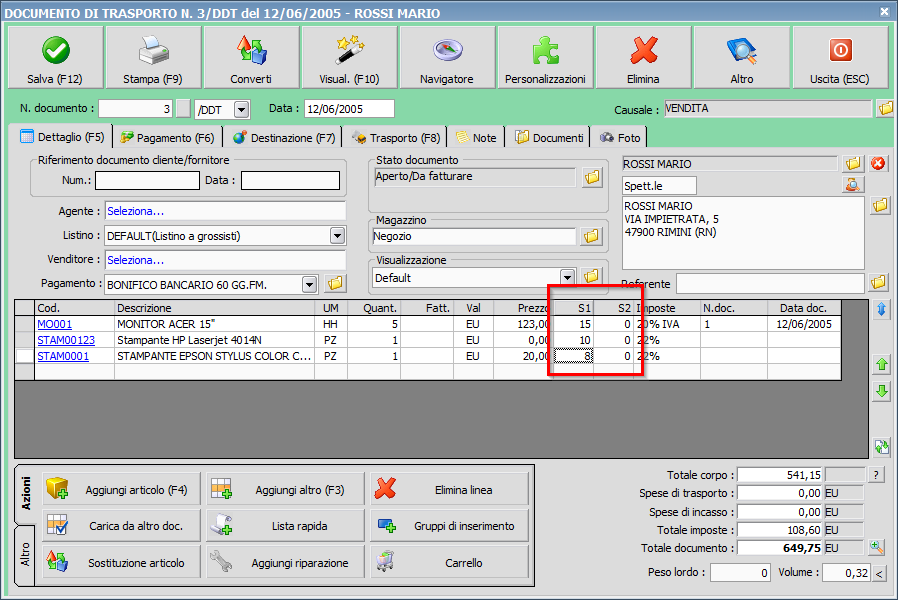Viewport: 898px width, 600px height.
Task: Focus the Spese di trasporto field
Action: point(780,493)
